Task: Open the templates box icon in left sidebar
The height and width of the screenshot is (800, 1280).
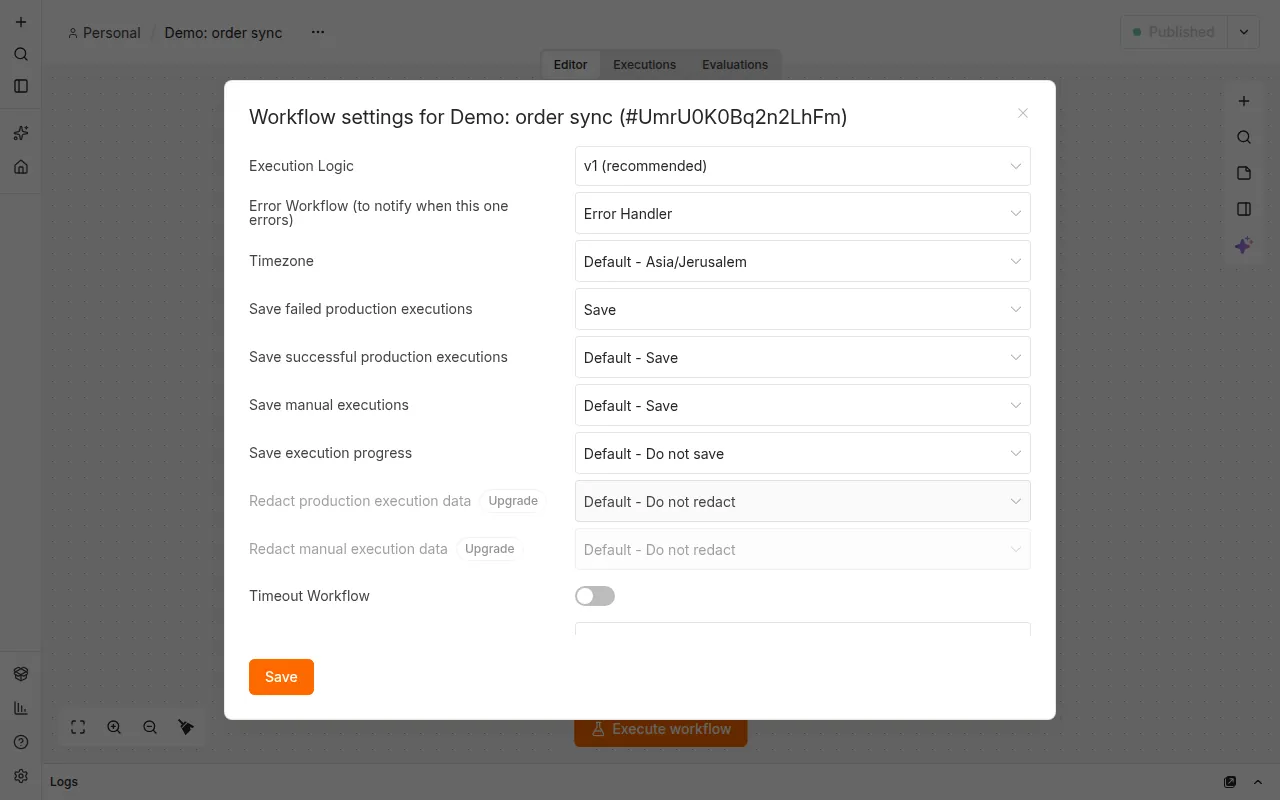Action: click(21, 674)
